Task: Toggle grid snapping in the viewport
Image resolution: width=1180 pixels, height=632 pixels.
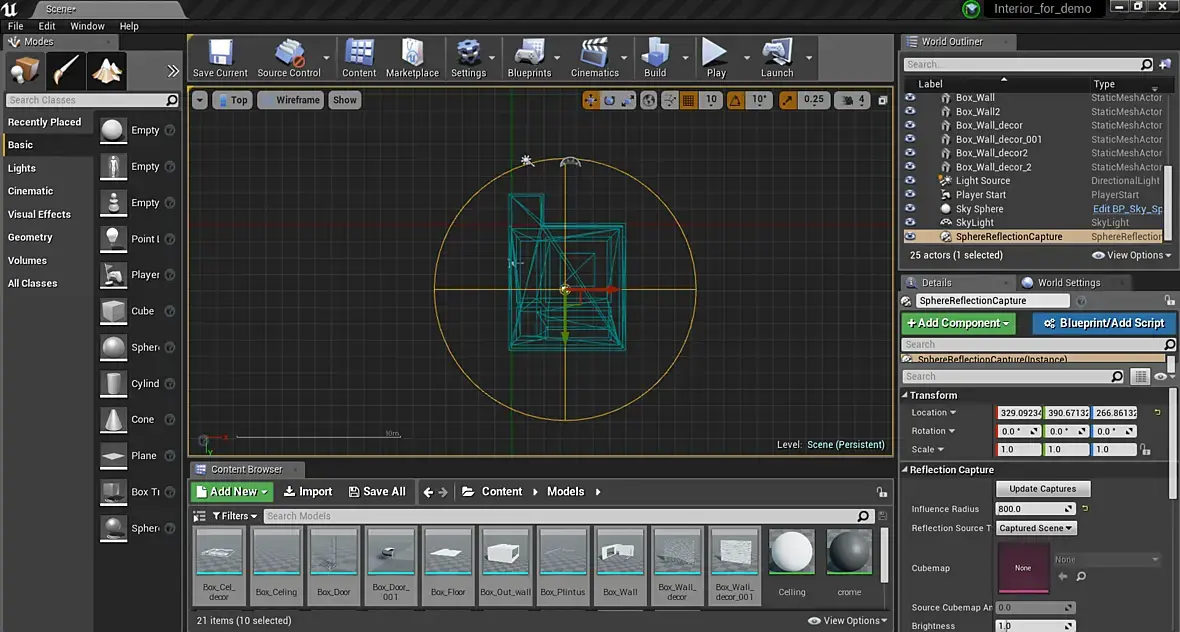Action: (690, 100)
